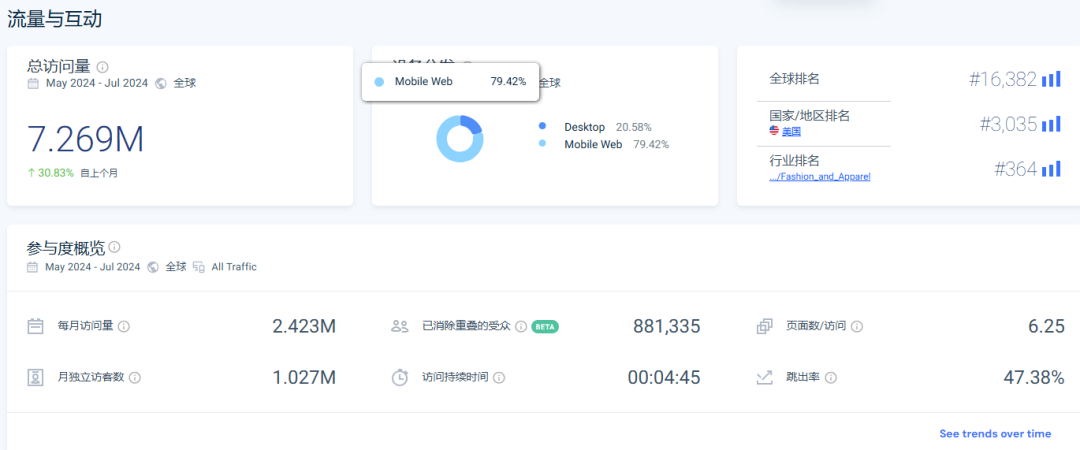Screen dimensions: 1080x450
Task: Open the Fashion_and_Apparel category link
Action: tap(820, 176)
